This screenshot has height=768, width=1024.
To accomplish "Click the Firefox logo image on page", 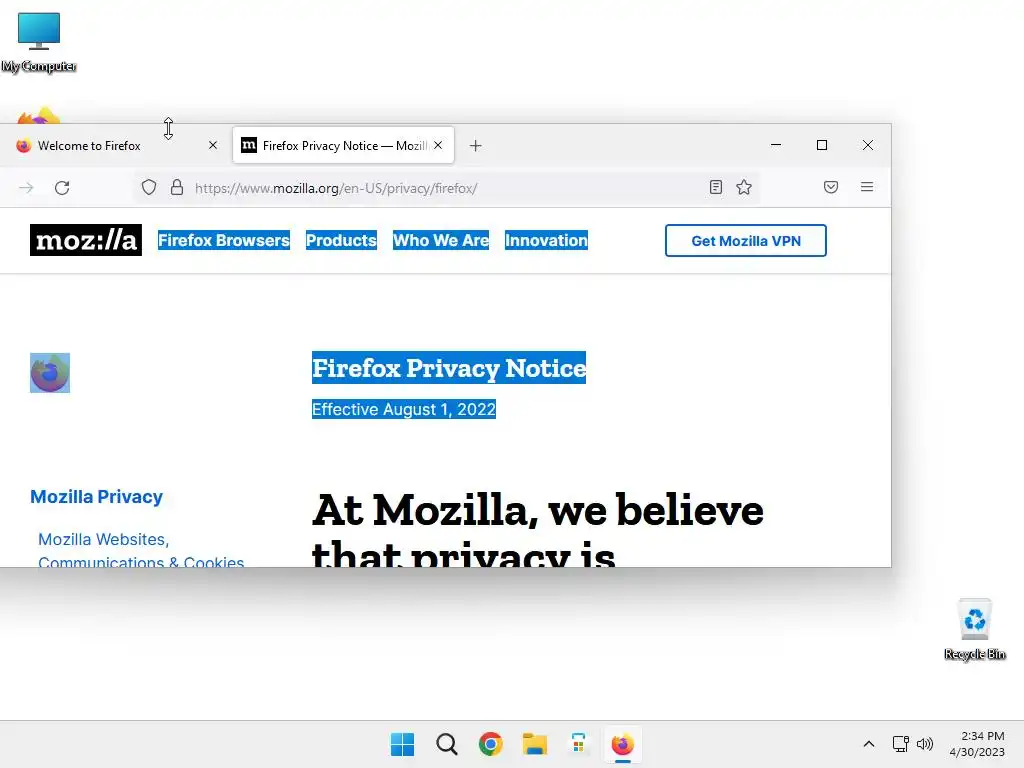I will click(x=50, y=373).
